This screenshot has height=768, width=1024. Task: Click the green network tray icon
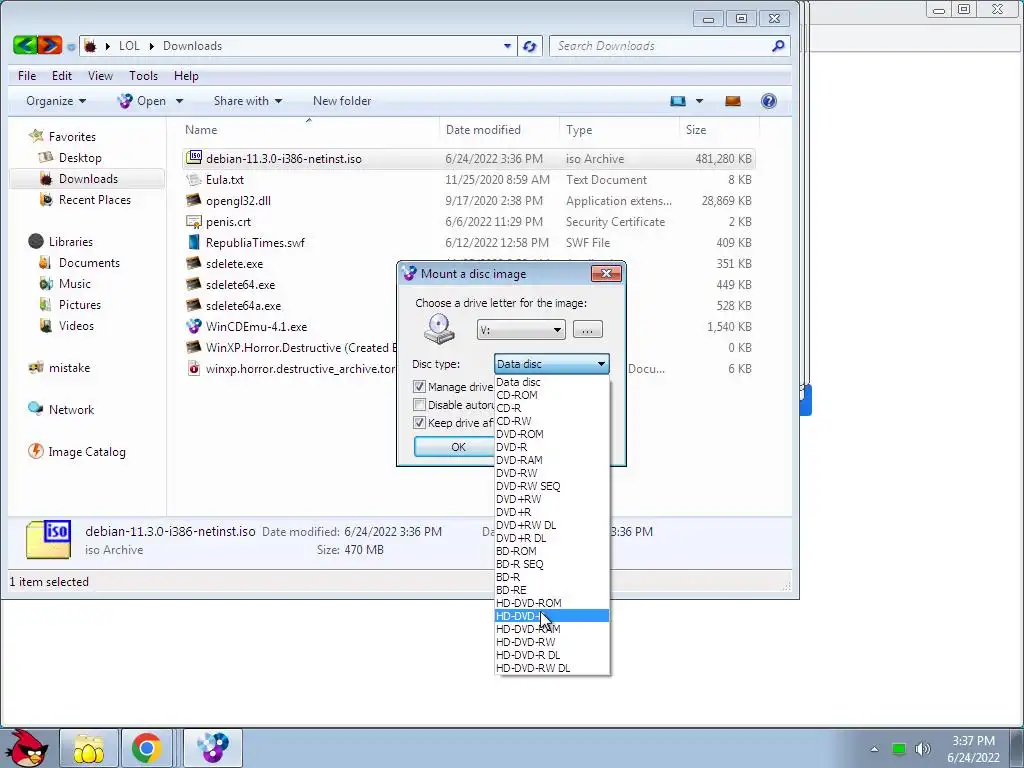tap(899, 749)
